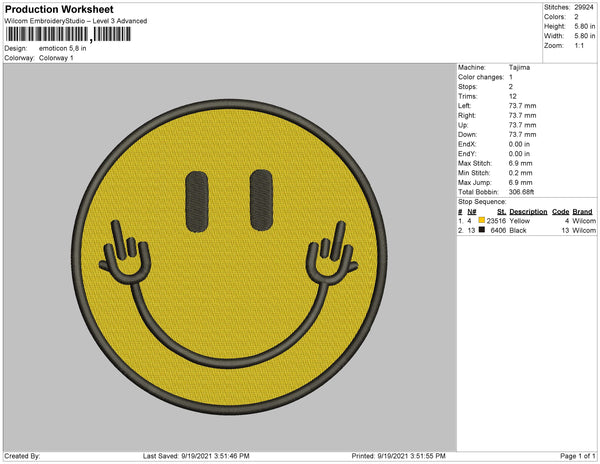Click the Total Bobbin value '306.68ft'

click(x=521, y=192)
